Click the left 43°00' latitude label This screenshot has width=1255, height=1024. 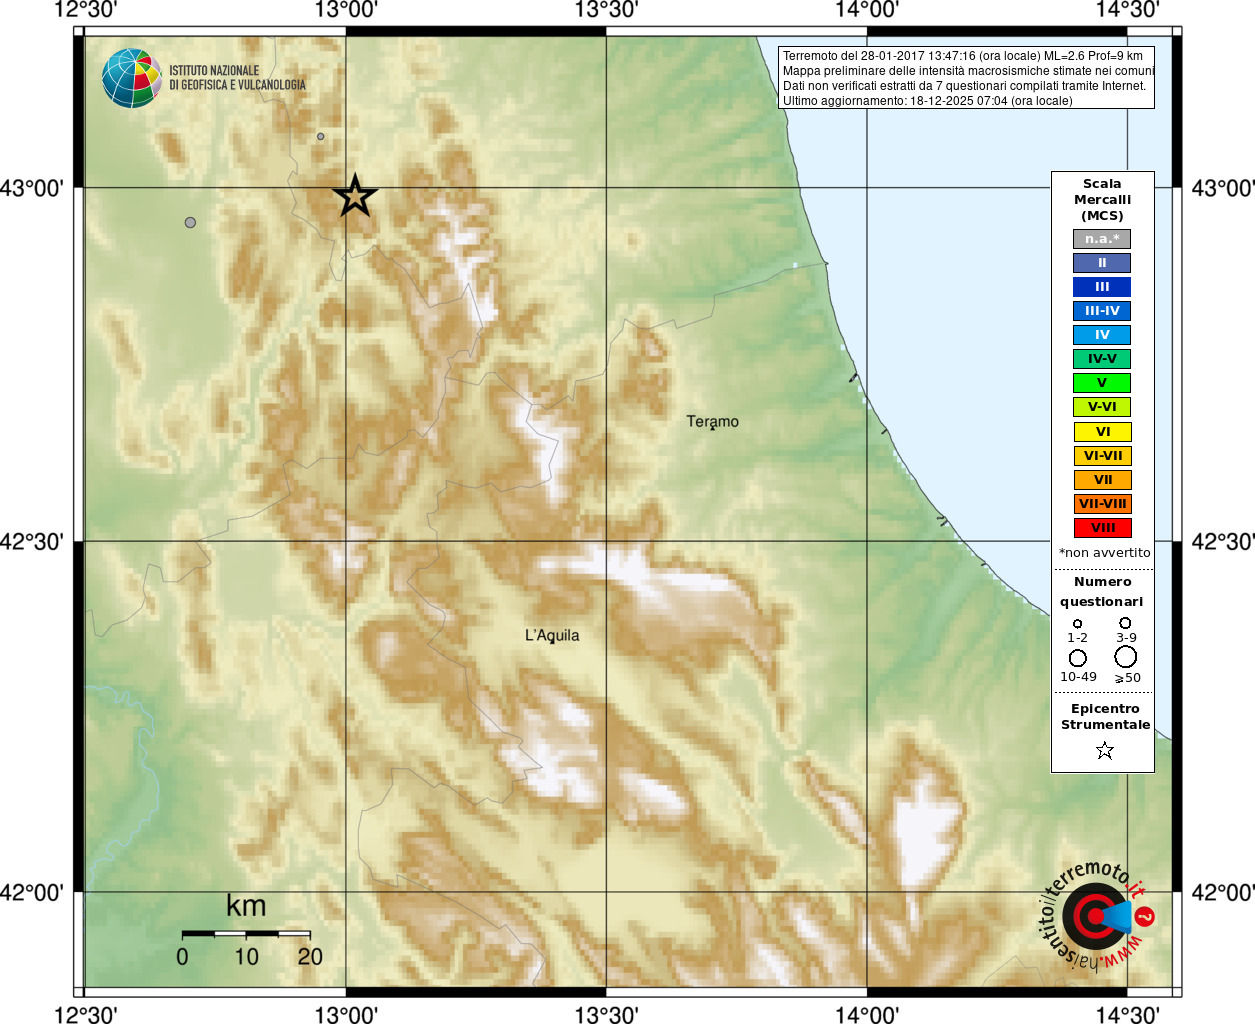(32, 188)
